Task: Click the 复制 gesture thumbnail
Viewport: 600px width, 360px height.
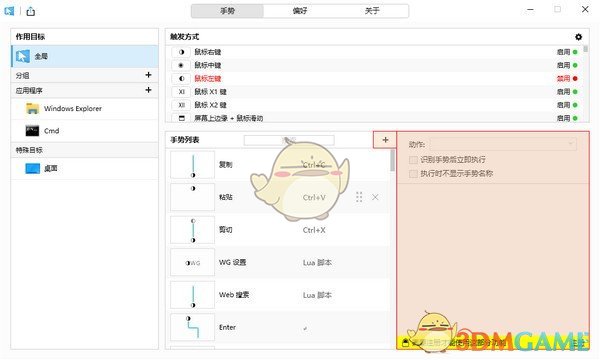Action: point(192,165)
